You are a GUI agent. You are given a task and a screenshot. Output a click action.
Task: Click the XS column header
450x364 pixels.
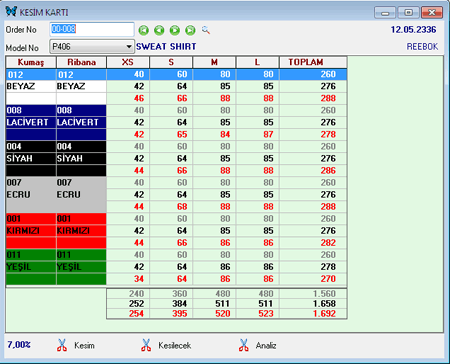tap(128, 62)
